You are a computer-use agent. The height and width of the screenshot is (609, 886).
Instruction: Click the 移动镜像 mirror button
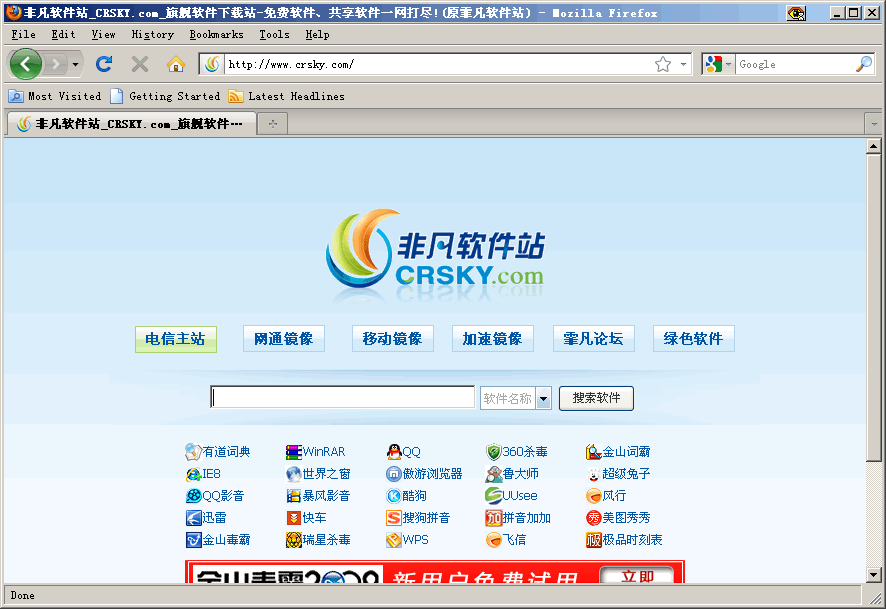pos(393,339)
